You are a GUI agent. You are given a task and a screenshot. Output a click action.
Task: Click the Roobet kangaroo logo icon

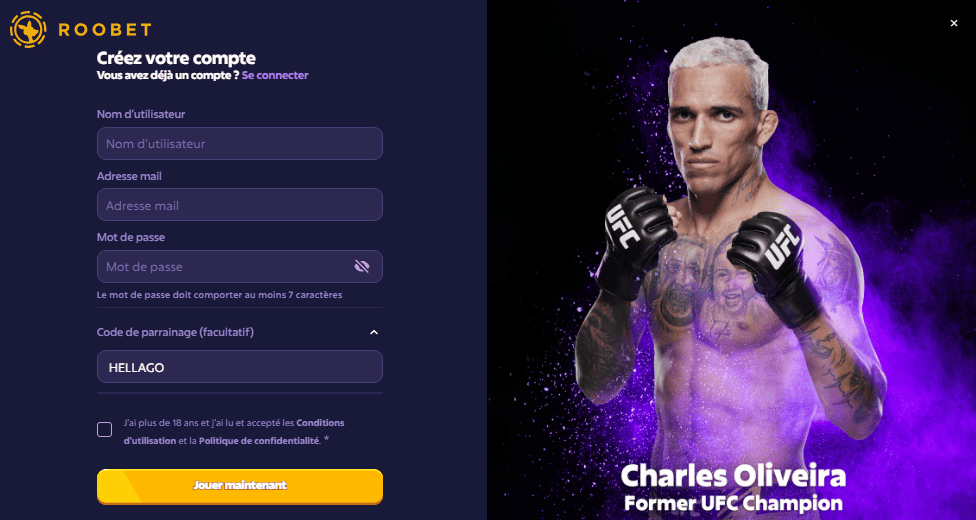(28, 29)
